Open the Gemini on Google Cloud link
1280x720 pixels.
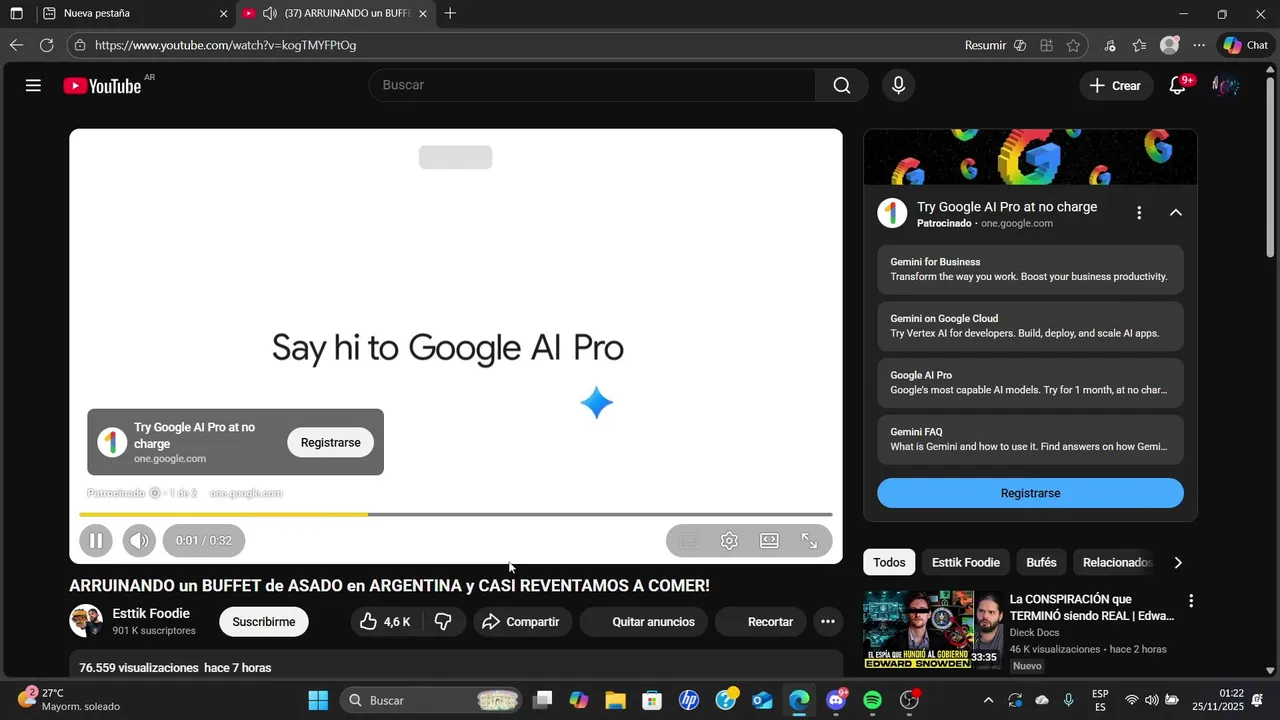tap(1030, 326)
